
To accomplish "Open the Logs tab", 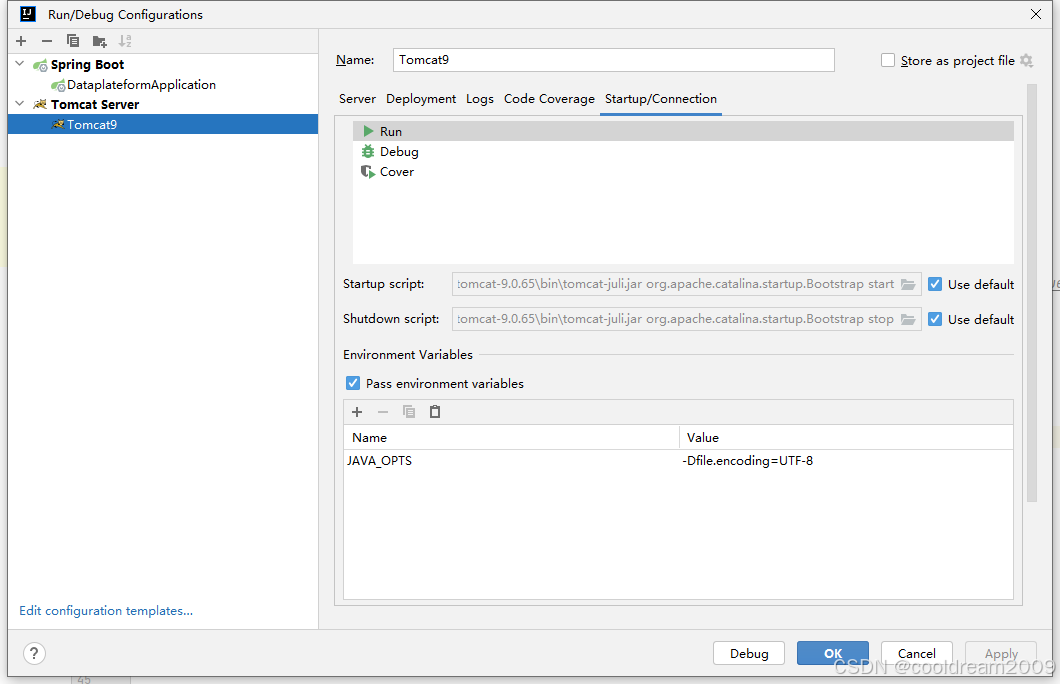I will pyautogui.click(x=479, y=99).
